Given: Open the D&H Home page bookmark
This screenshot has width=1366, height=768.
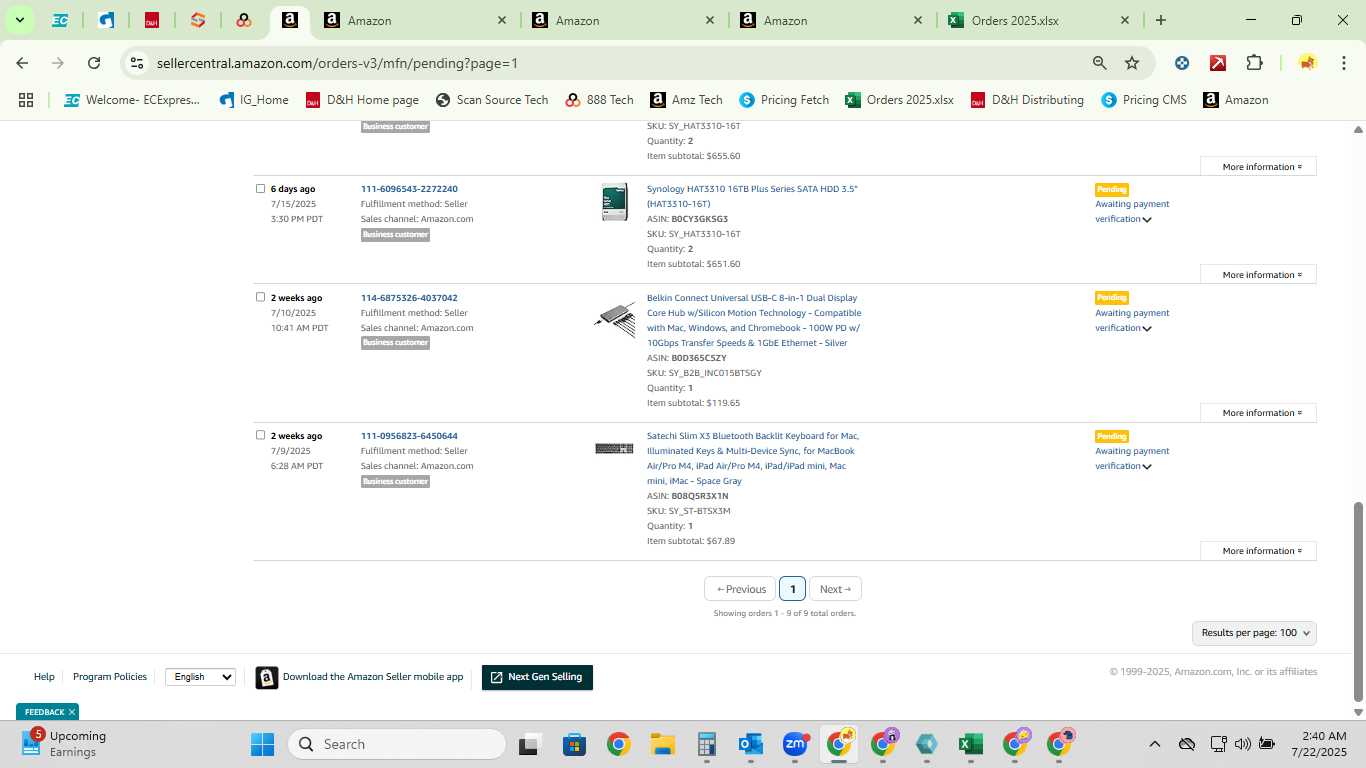Looking at the screenshot, I should pyautogui.click(x=362, y=100).
